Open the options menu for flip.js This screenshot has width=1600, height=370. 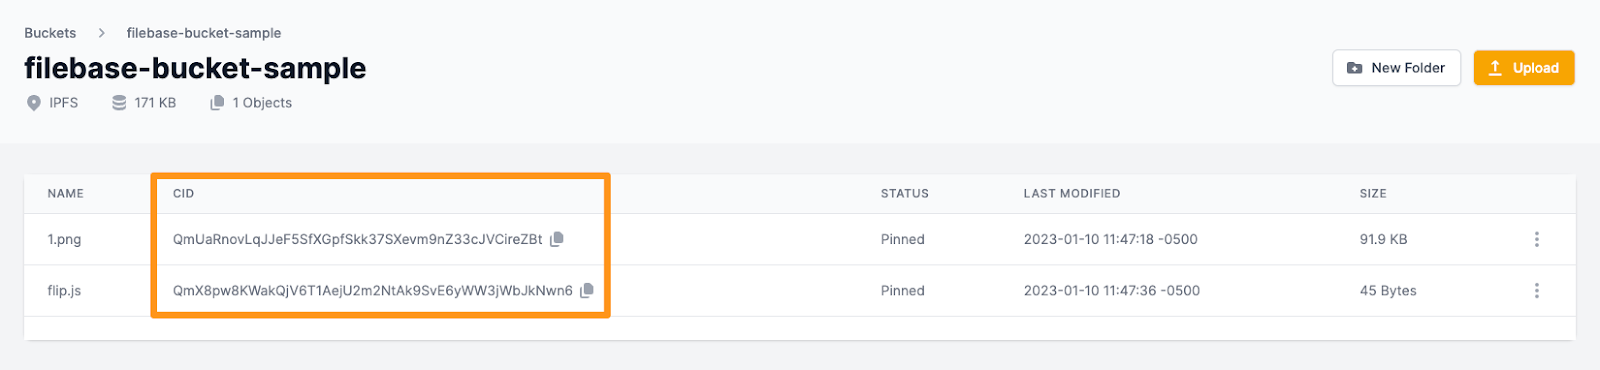coord(1536,290)
